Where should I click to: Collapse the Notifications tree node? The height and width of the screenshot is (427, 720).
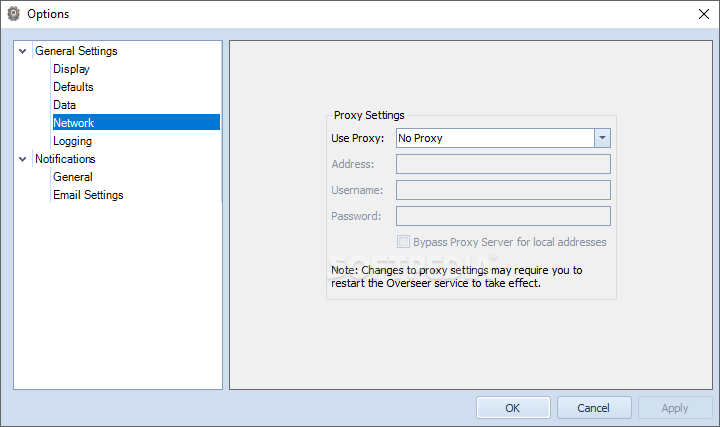[x=22, y=159]
